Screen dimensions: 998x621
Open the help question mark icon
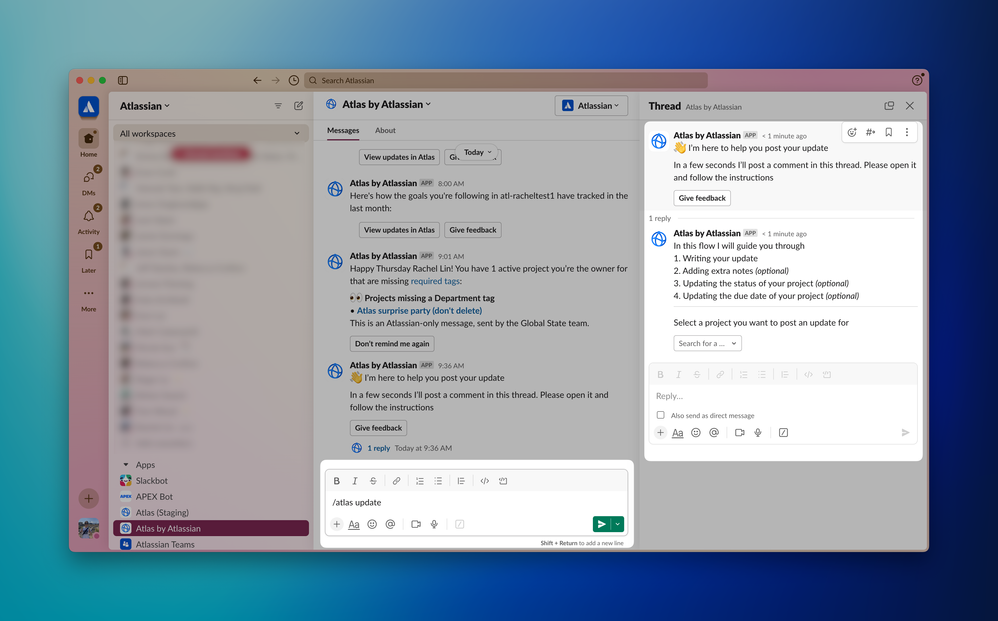coord(917,80)
